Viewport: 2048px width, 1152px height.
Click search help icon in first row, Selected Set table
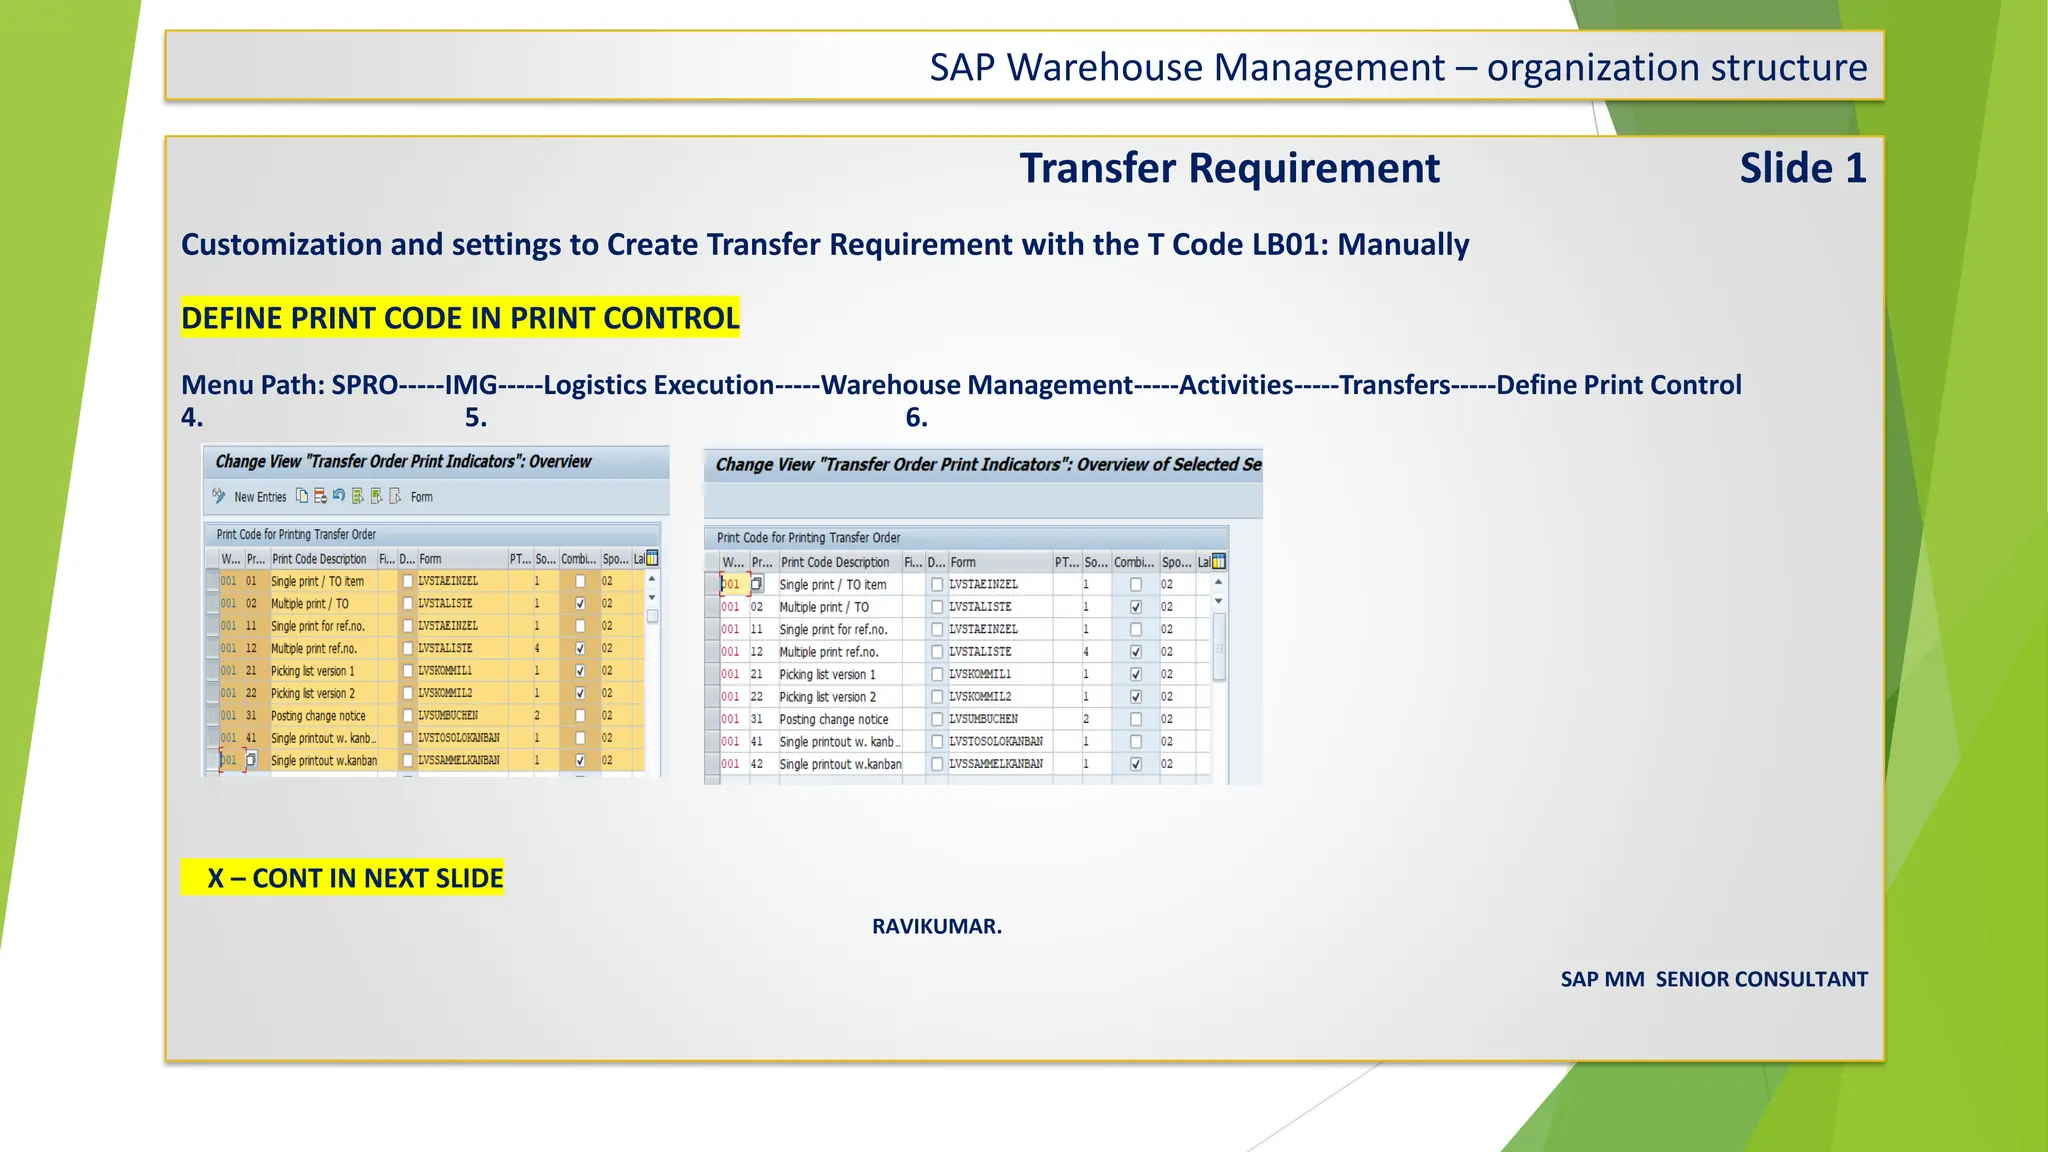[757, 584]
